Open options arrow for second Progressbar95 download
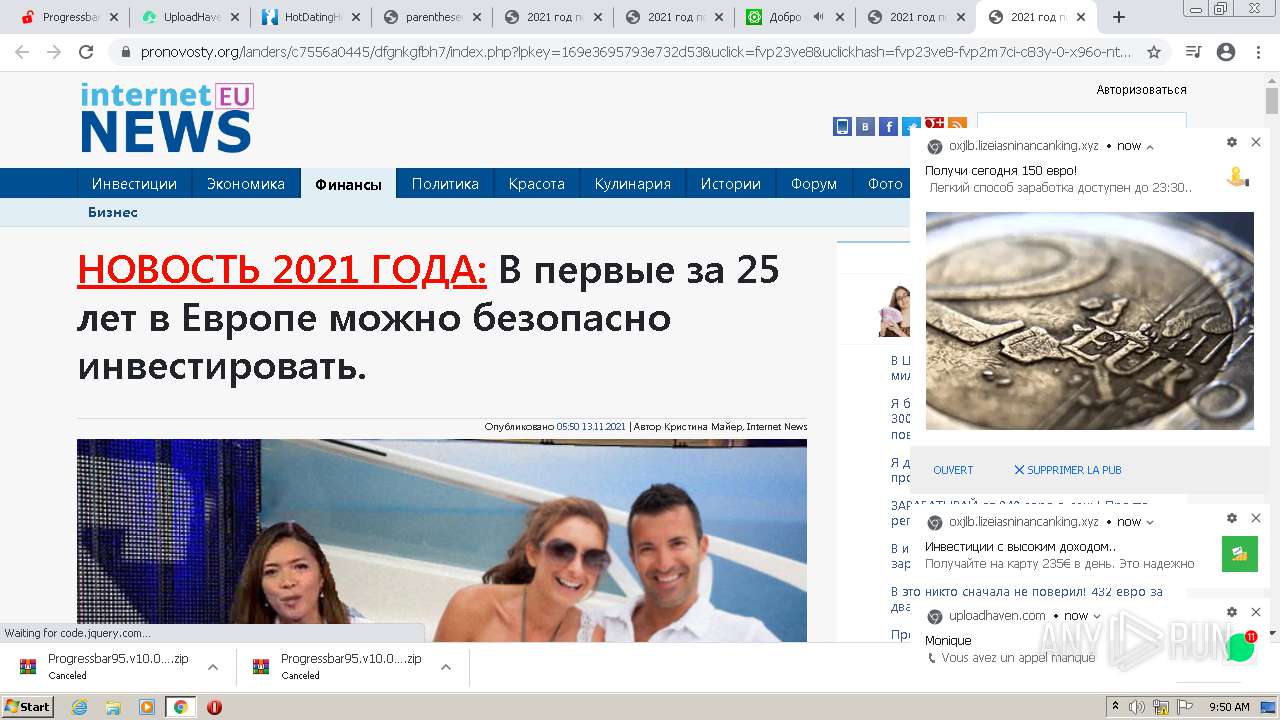The image size is (1280, 720). tap(446, 667)
